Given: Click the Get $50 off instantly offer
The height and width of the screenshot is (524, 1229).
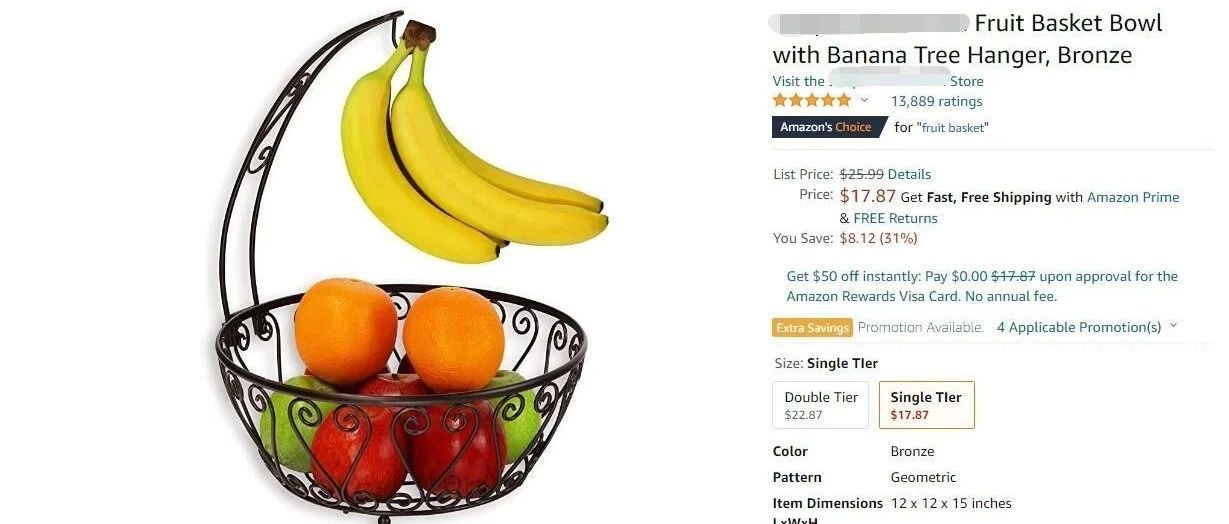Looking at the screenshot, I should point(982,286).
